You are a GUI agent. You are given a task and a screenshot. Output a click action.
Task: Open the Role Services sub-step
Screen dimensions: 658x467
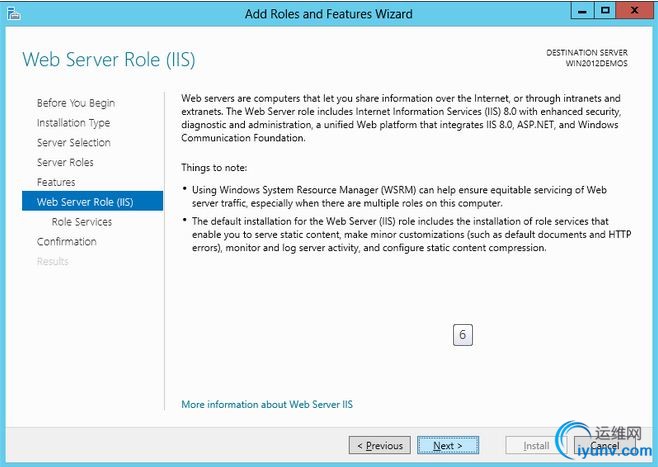82,222
